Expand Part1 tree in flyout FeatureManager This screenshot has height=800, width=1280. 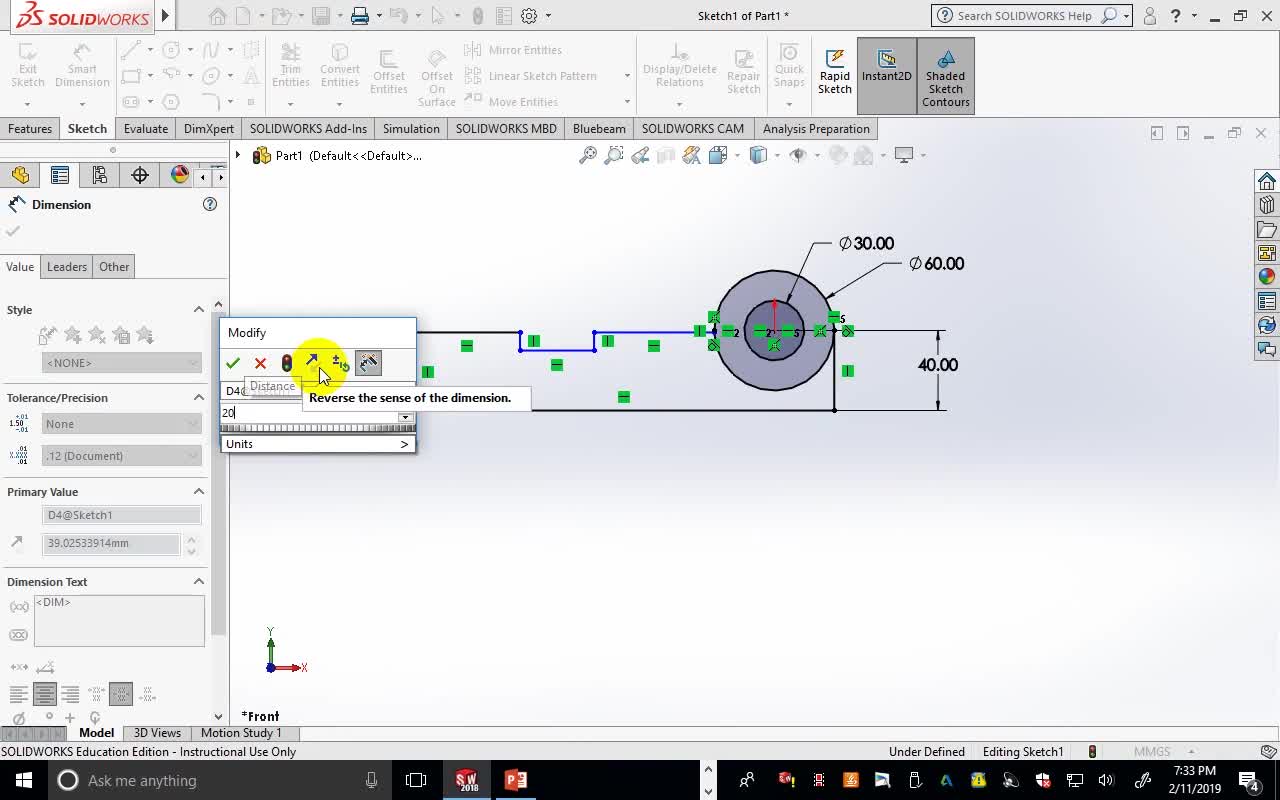coord(238,155)
